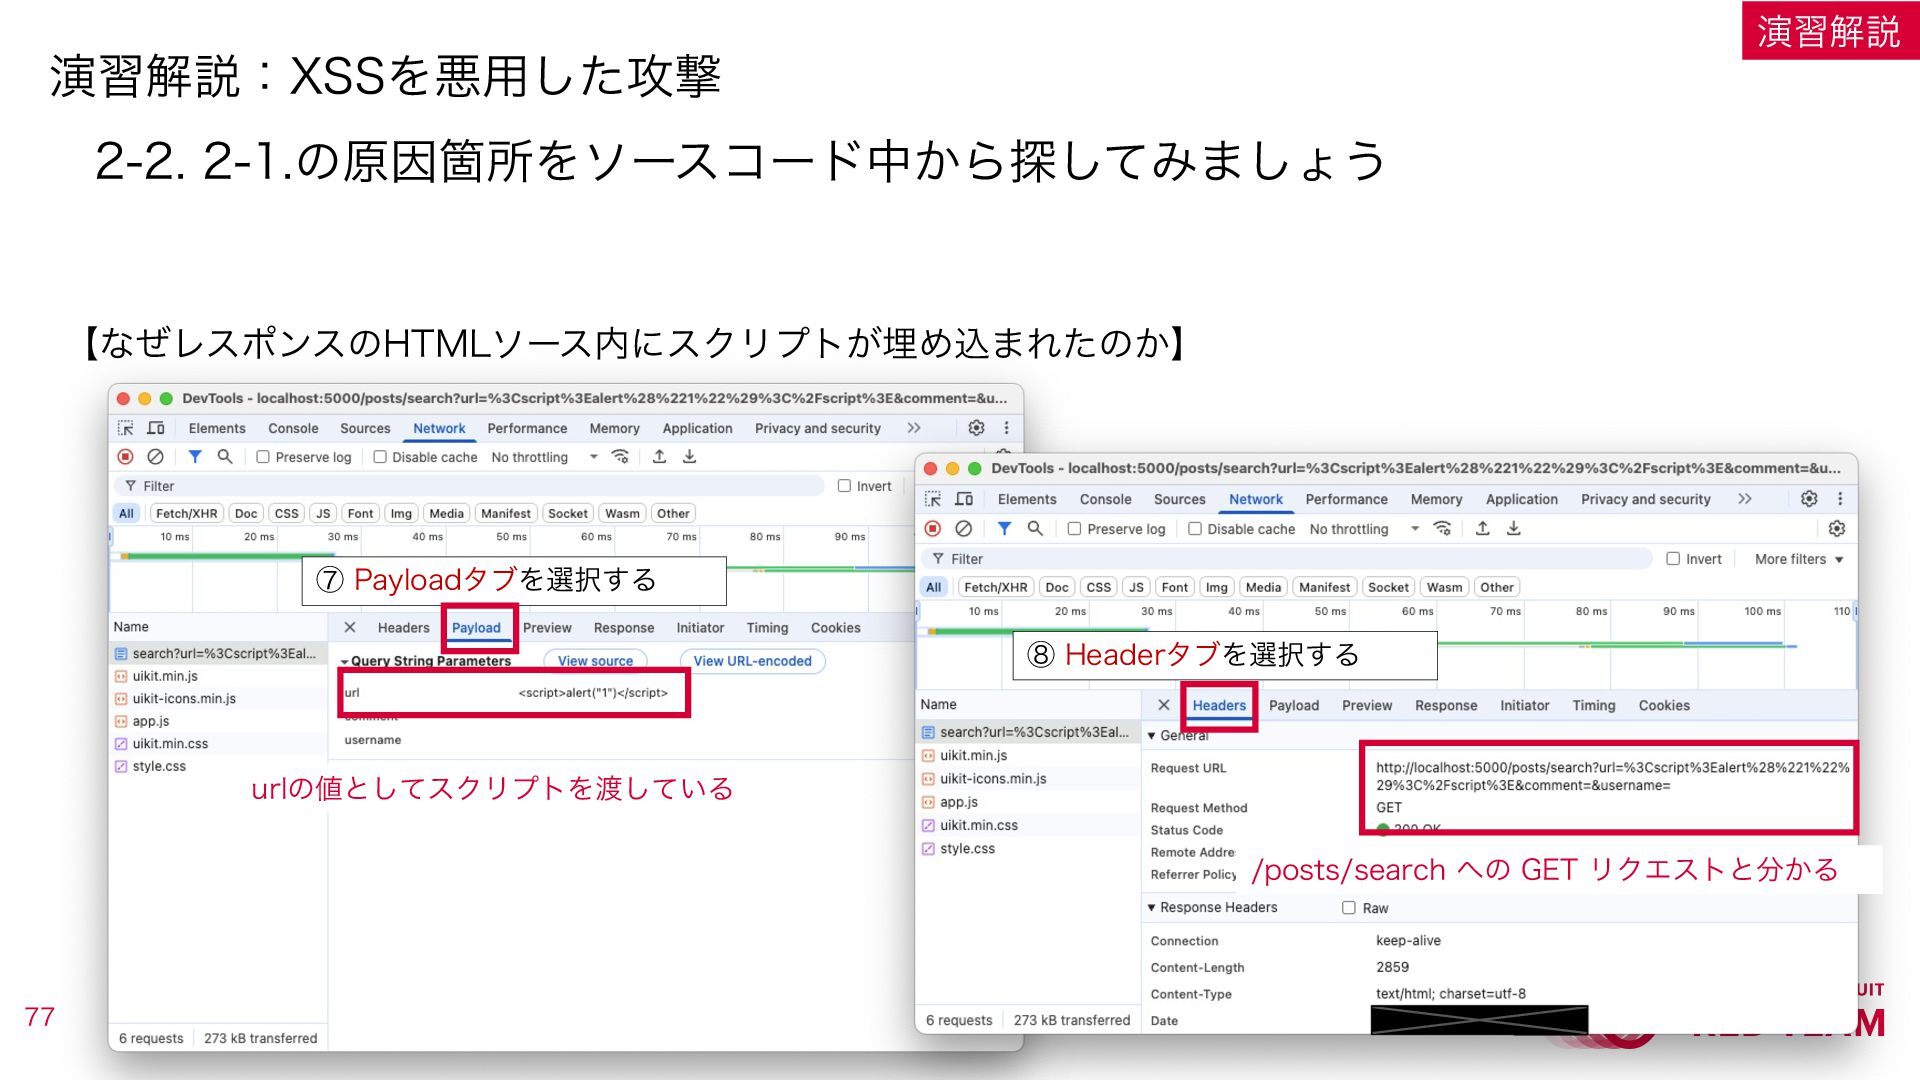Check Invert filter in right DevTools window
The image size is (1920, 1080).
point(1673,559)
